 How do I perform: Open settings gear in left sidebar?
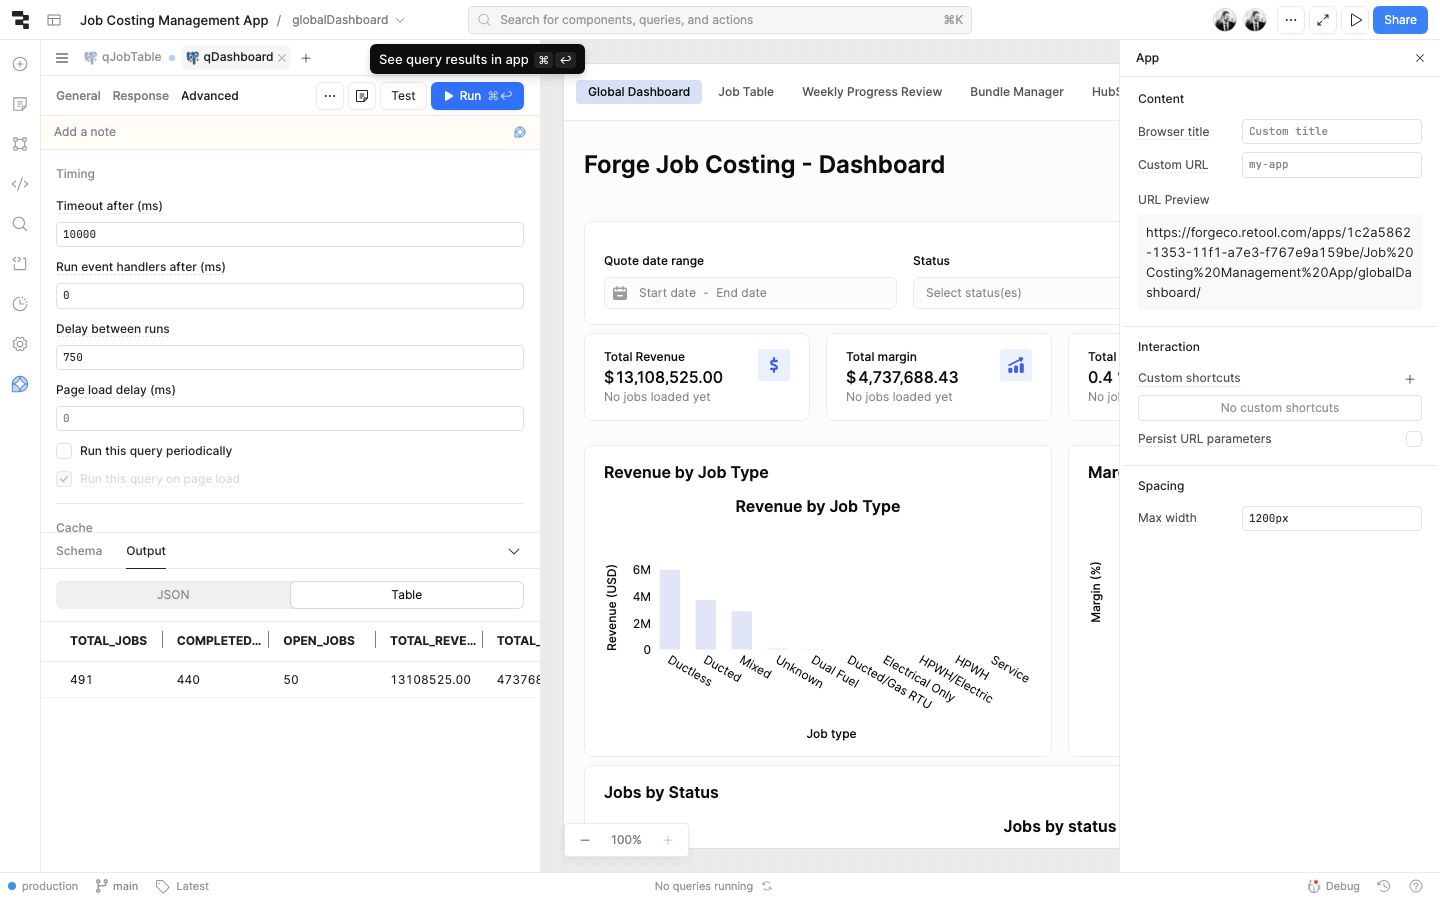click(x=20, y=344)
